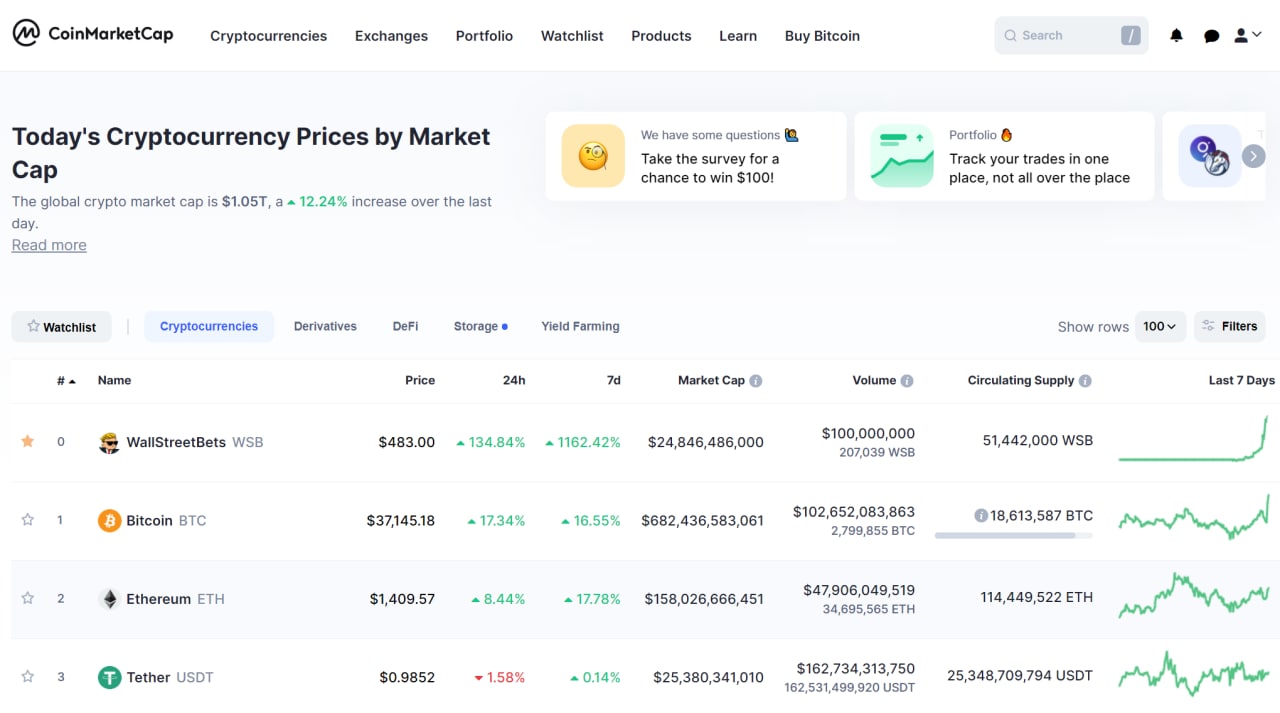Go to Portfolio in top navigation
Image resolution: width=1280 pixels, height=713 pixels.
click(484, 36)
